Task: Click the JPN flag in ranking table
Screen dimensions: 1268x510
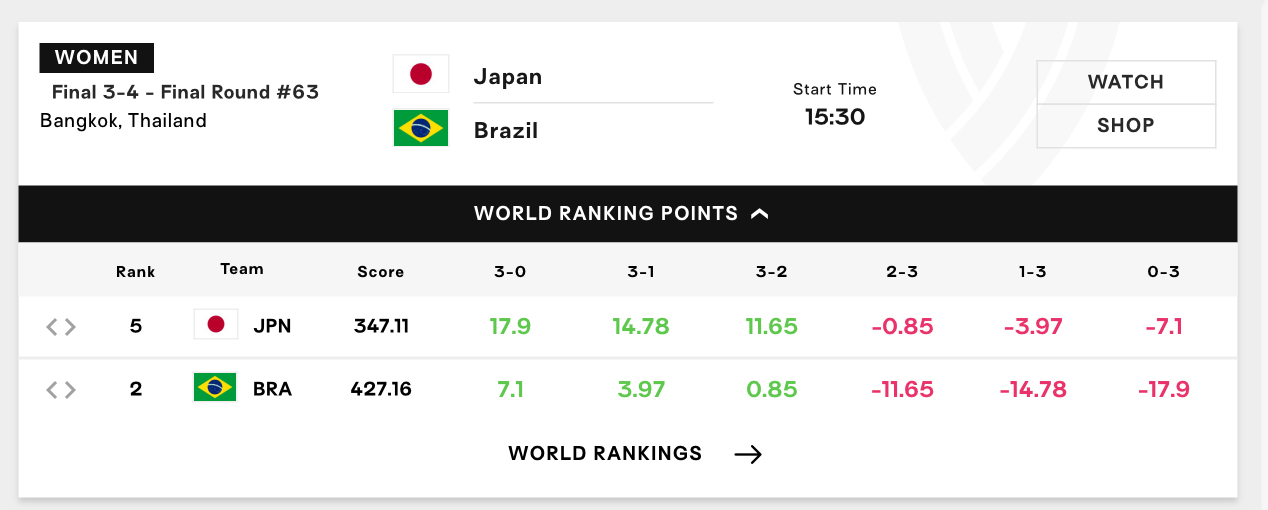Action: click(215, 325)
